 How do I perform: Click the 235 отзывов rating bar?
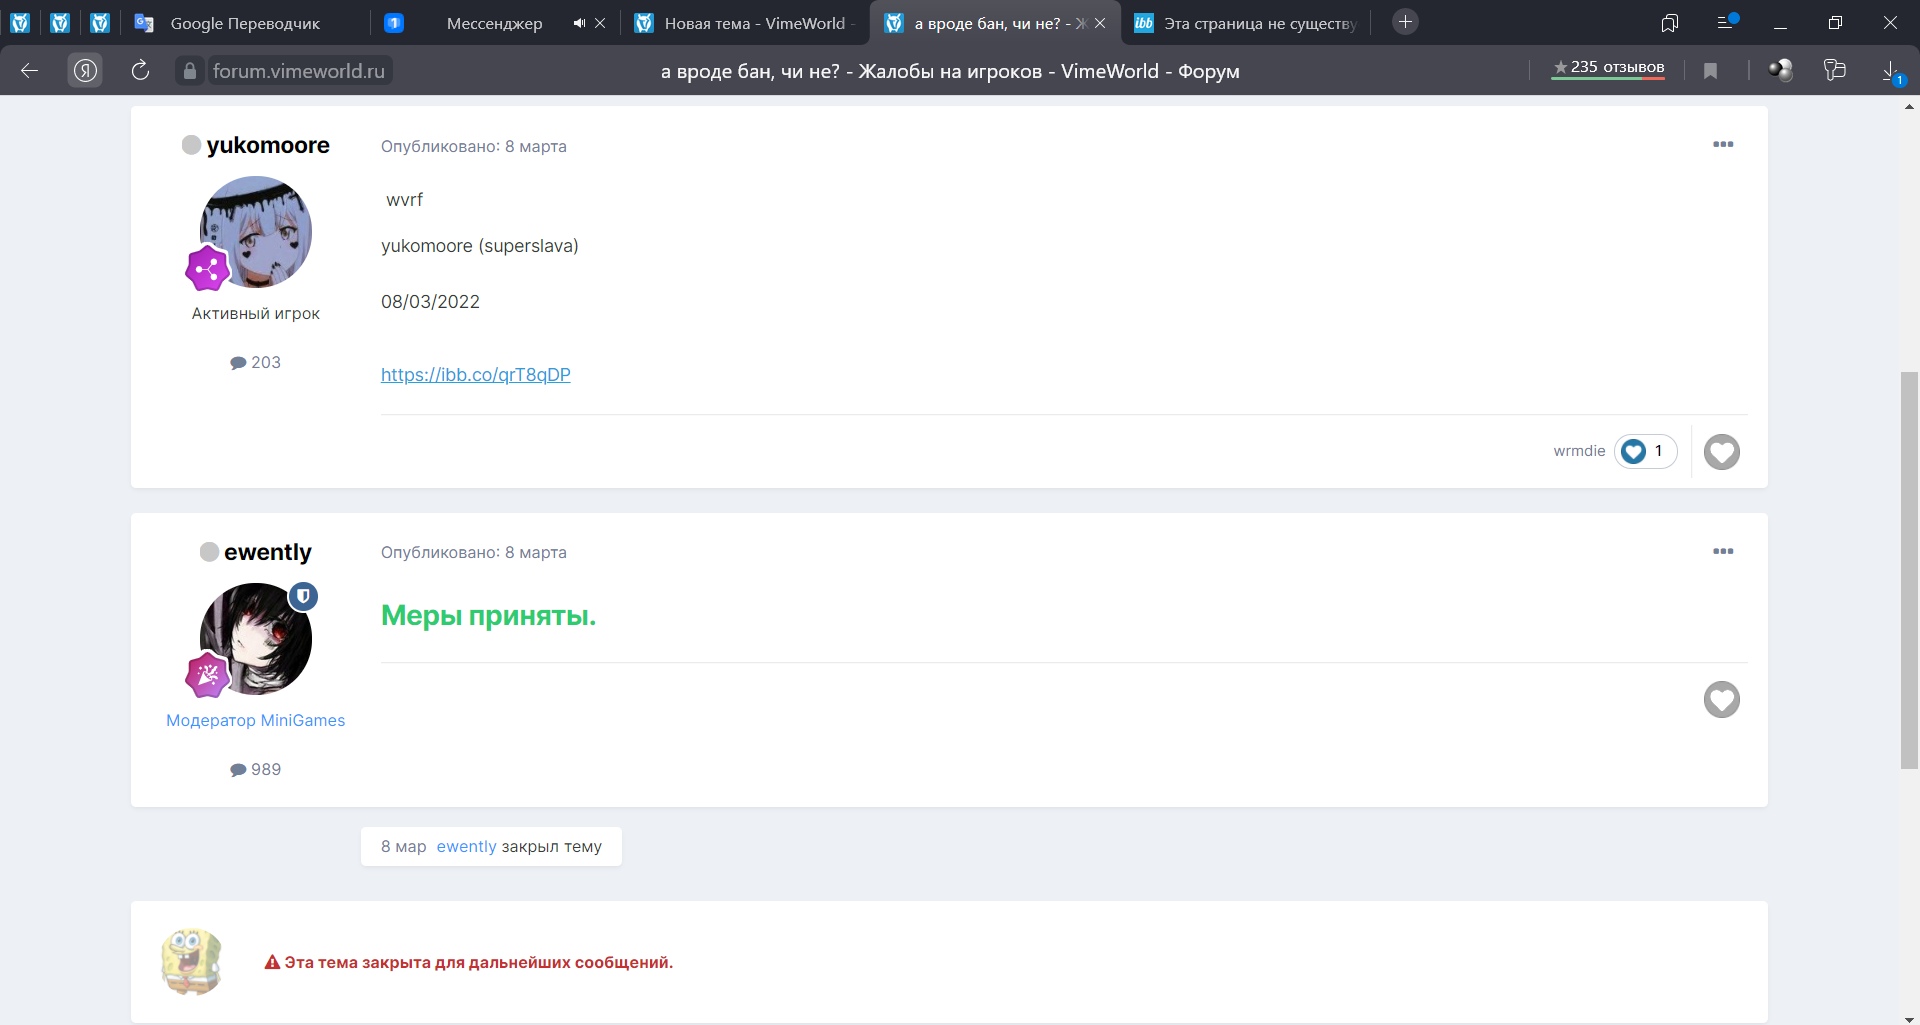pos(1607,68)
